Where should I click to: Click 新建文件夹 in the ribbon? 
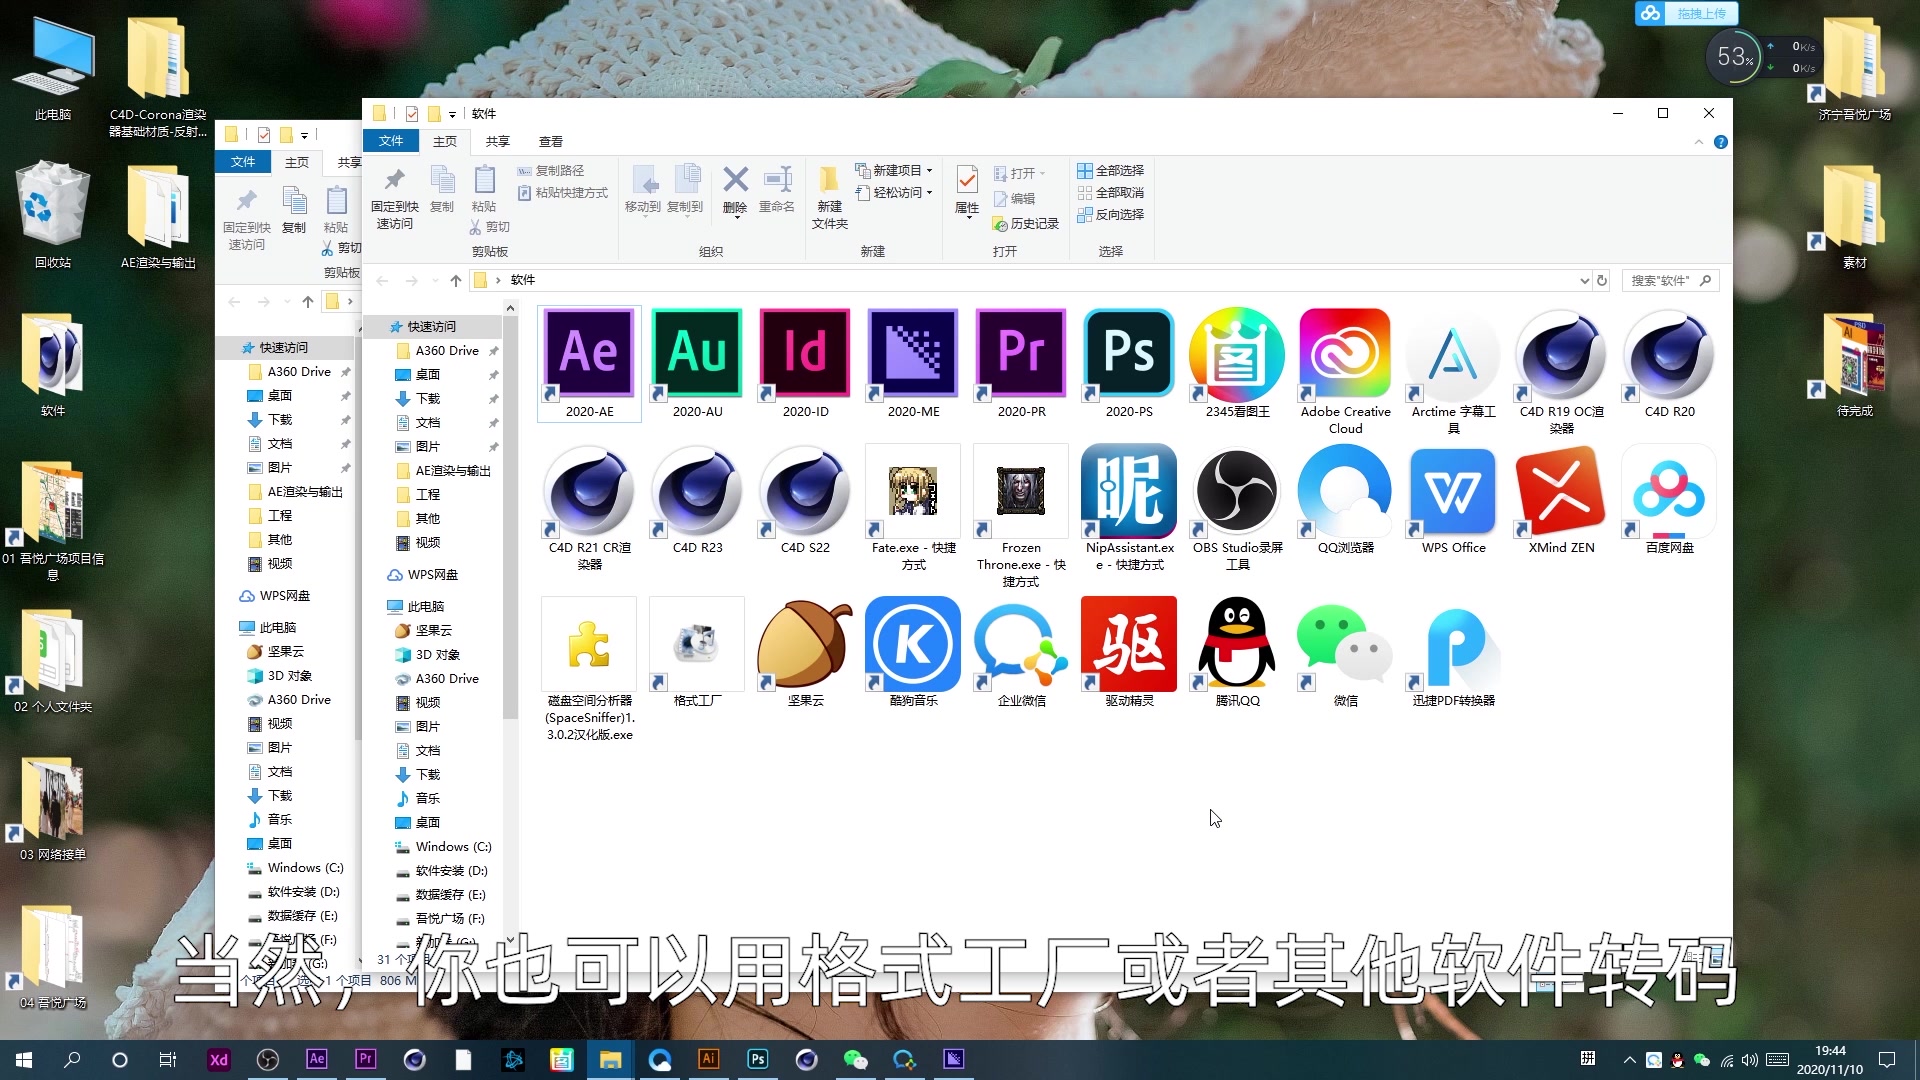[829, 197]
